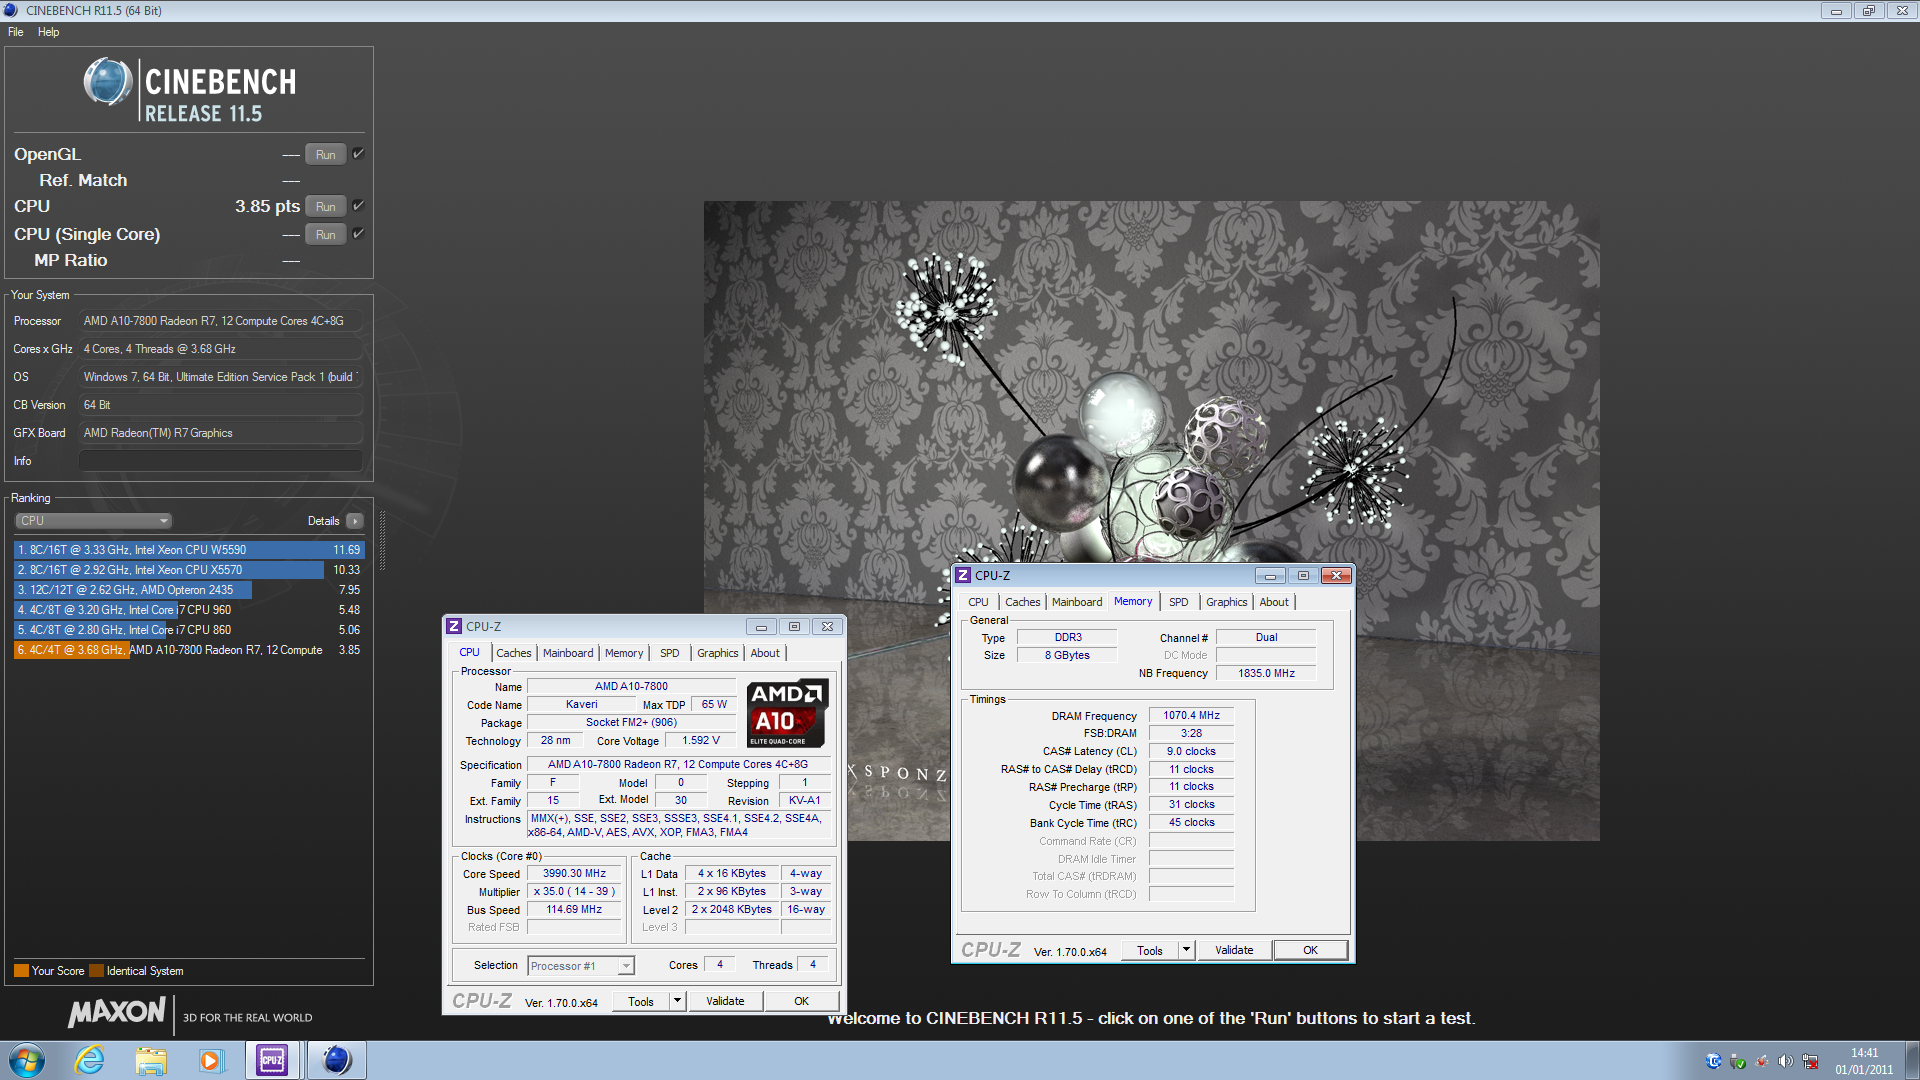Select ranking row Intel Core i7 CPU 960
1920x1080 pixels.
(x=189, y=610)
